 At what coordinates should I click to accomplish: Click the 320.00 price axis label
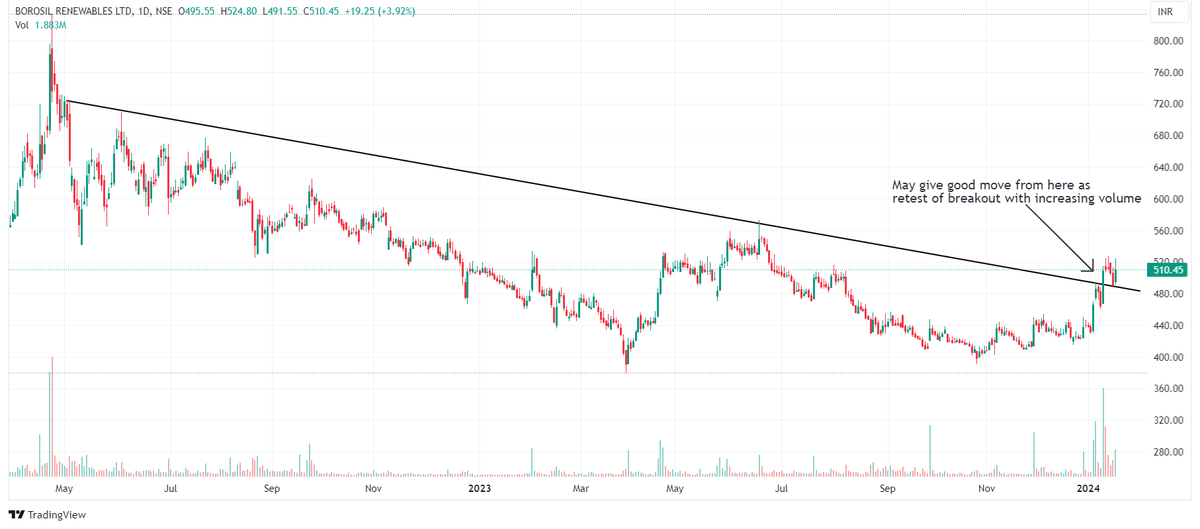tap(1167, 421)
